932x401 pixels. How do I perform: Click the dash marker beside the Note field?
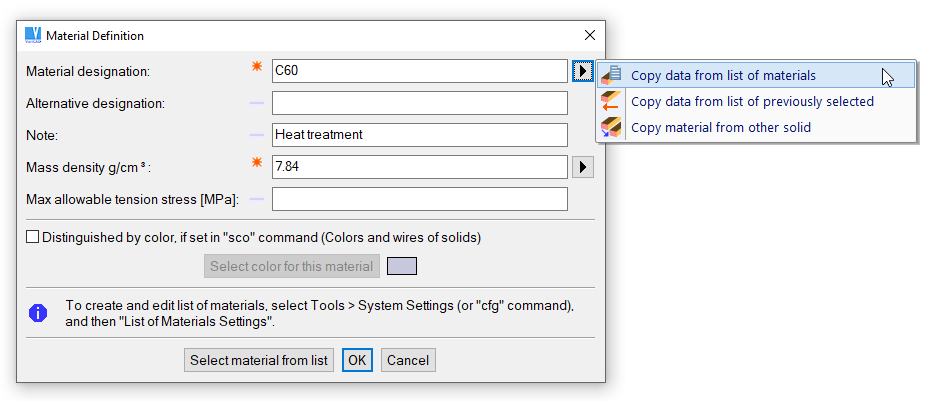click(257, 134)
